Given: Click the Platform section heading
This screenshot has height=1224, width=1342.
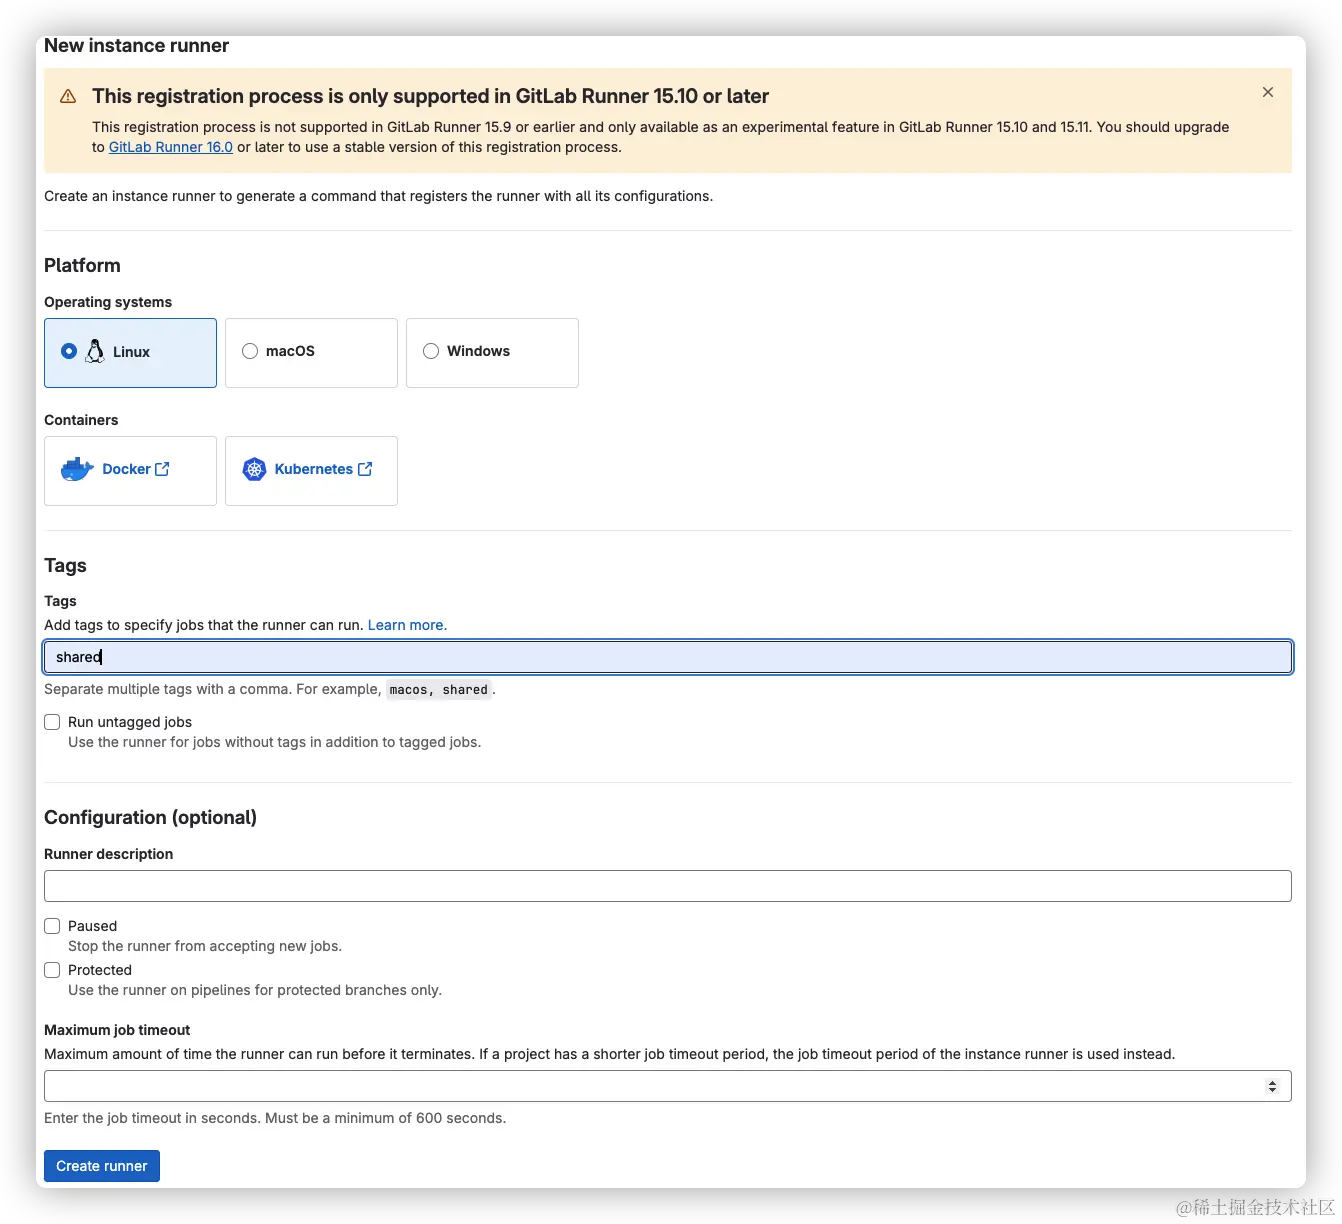Looking at the screenshot, I should (82, 265).
